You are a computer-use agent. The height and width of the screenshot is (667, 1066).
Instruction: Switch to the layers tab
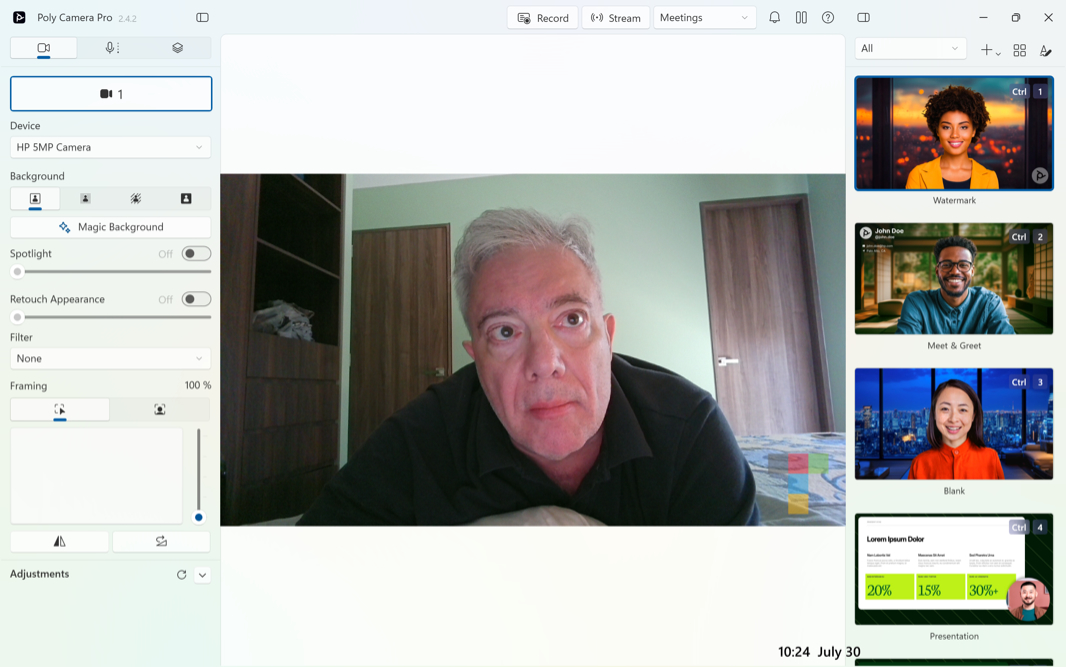point(177,48)
